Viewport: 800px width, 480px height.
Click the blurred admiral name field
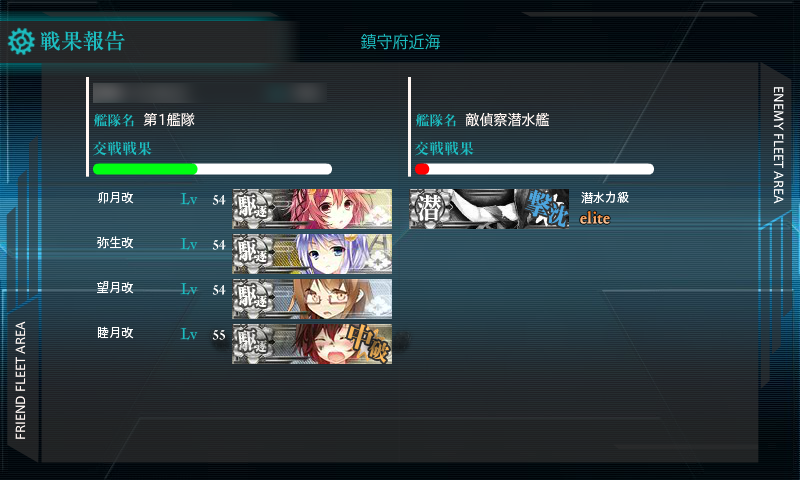click(210, 93)
